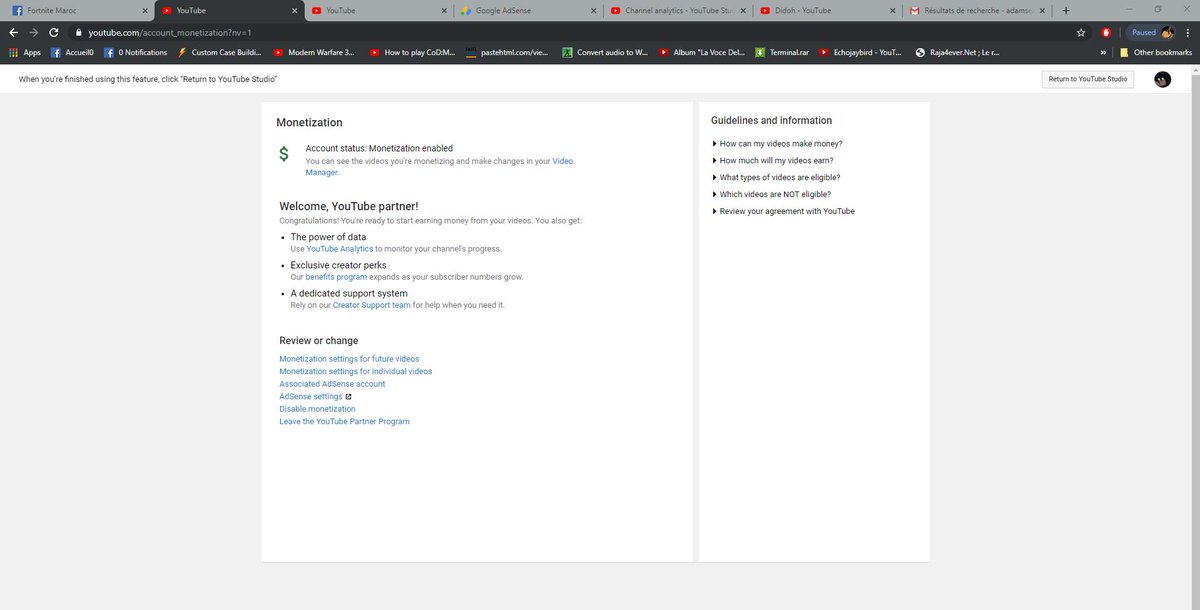The image size is (1200, 610).
Task: Close the Fortnite Maroc tab
Action: (144, 11)
